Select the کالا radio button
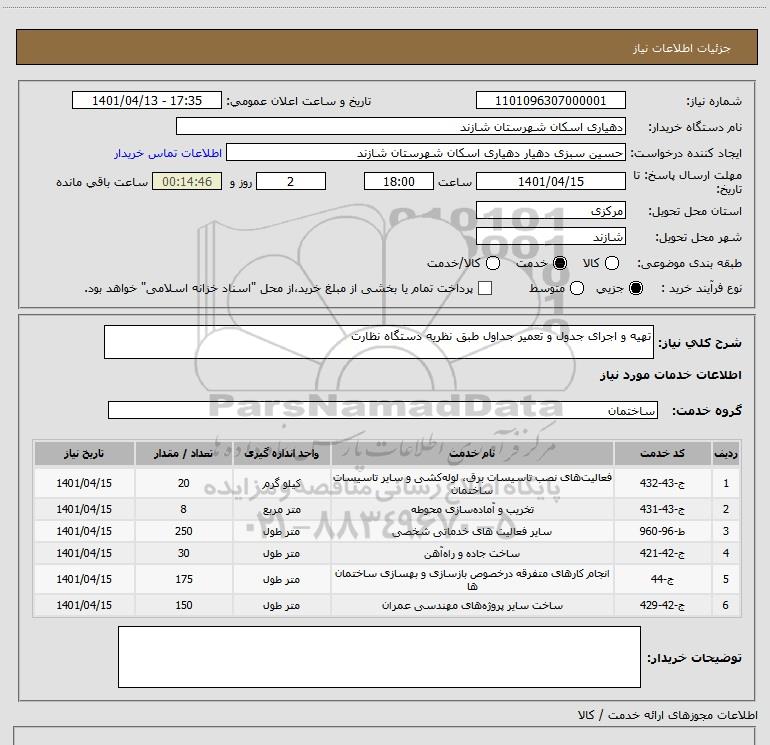The image size is (770, 745). coord(611,263)
